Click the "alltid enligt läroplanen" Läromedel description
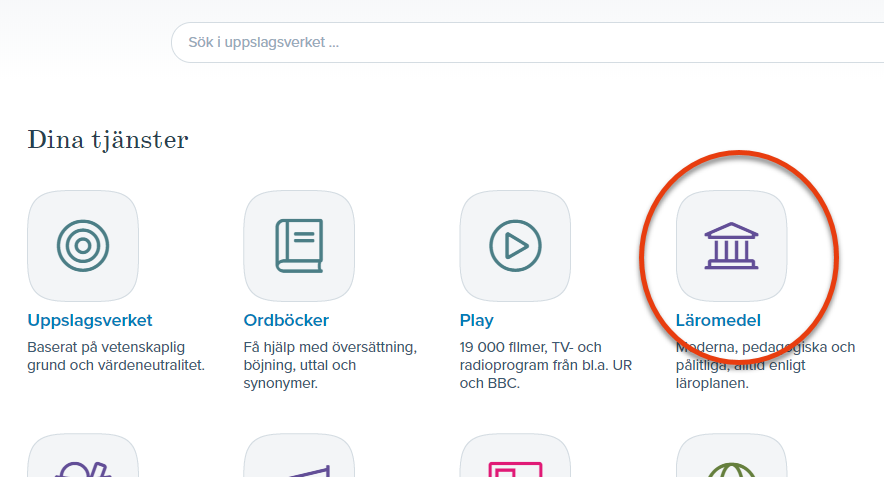The image size is (884, 477). [766, 365]
